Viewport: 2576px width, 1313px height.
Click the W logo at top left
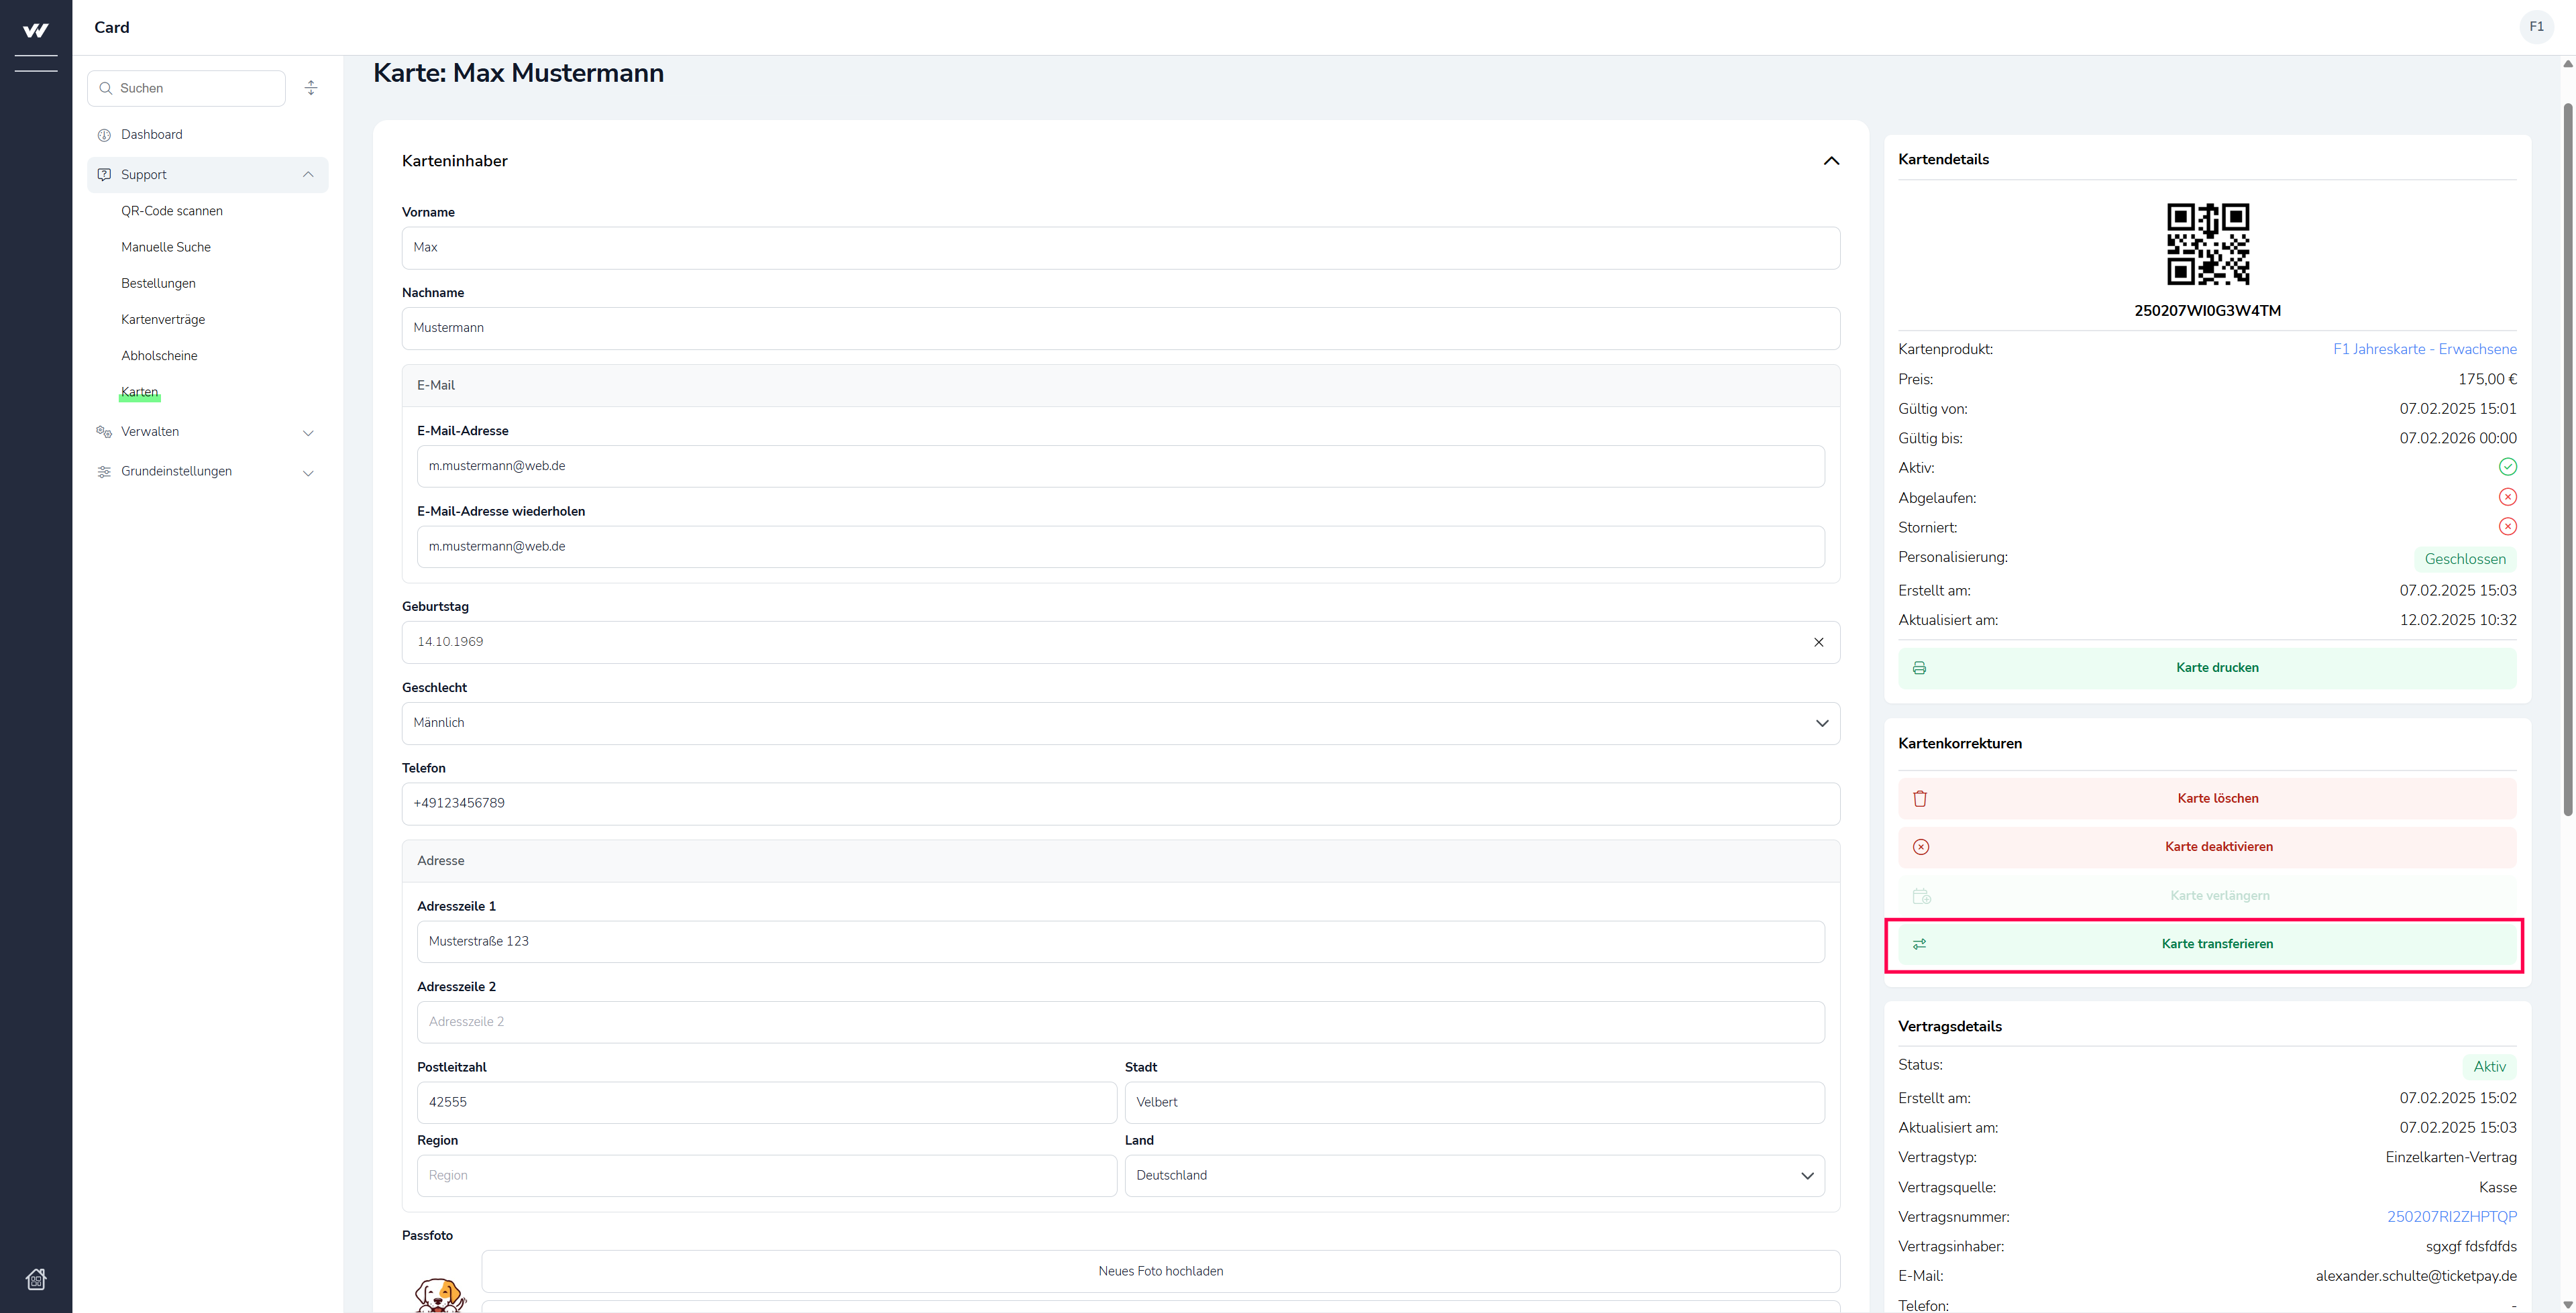point(36,31)
